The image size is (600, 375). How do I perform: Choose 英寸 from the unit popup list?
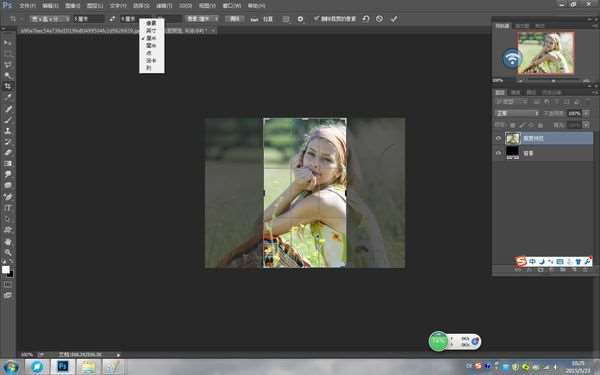[x=152, y=31]
